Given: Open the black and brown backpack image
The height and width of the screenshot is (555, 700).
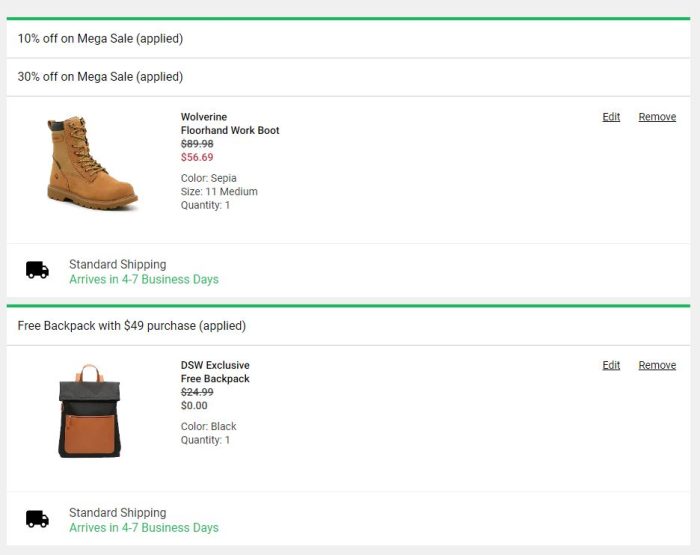Looking at the screenshot, I should pos(89,411).
